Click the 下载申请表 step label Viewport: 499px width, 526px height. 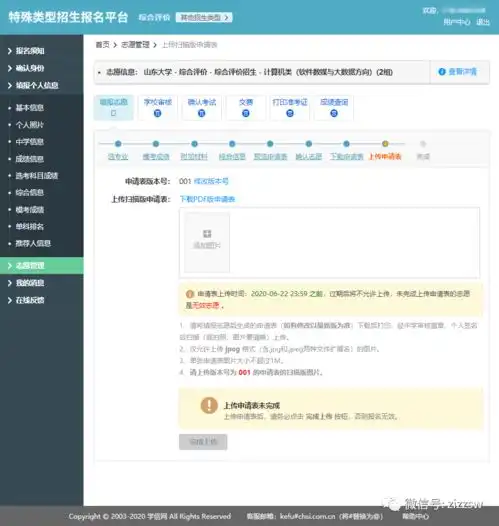click(x=347, y=157)
